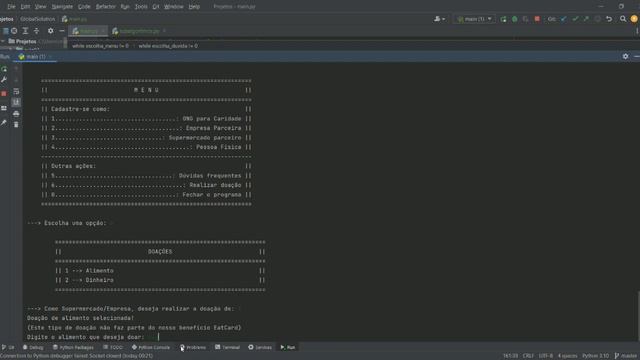Rollback changes with the undo arrow icon
Image resolution: width=640 pixels, height=360 pixels.
(x=609, y=19)
